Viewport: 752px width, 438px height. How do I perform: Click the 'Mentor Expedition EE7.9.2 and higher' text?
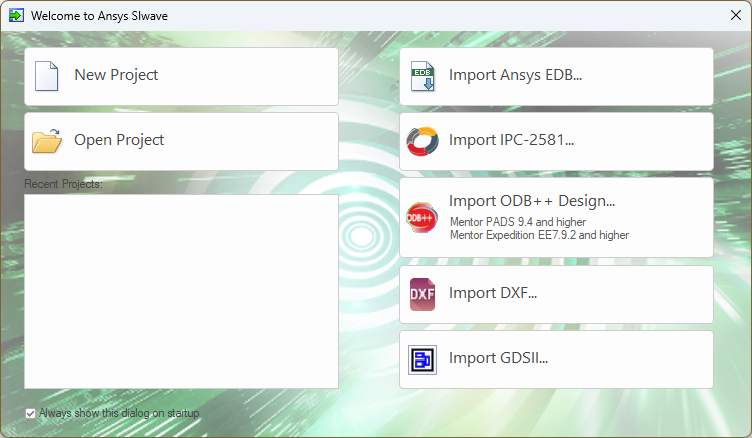(x=539, y=235)
